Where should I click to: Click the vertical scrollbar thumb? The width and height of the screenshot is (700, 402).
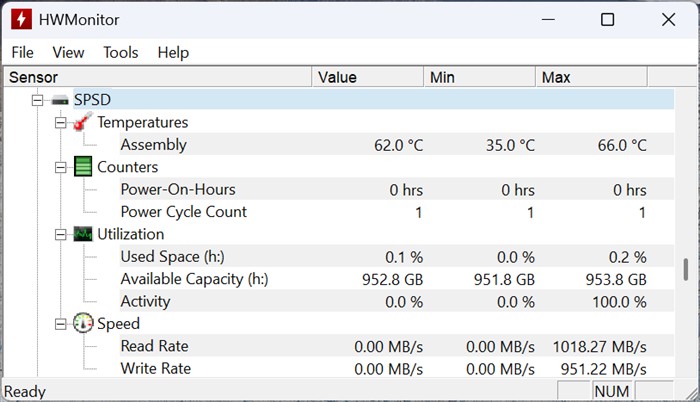[685, 270]
